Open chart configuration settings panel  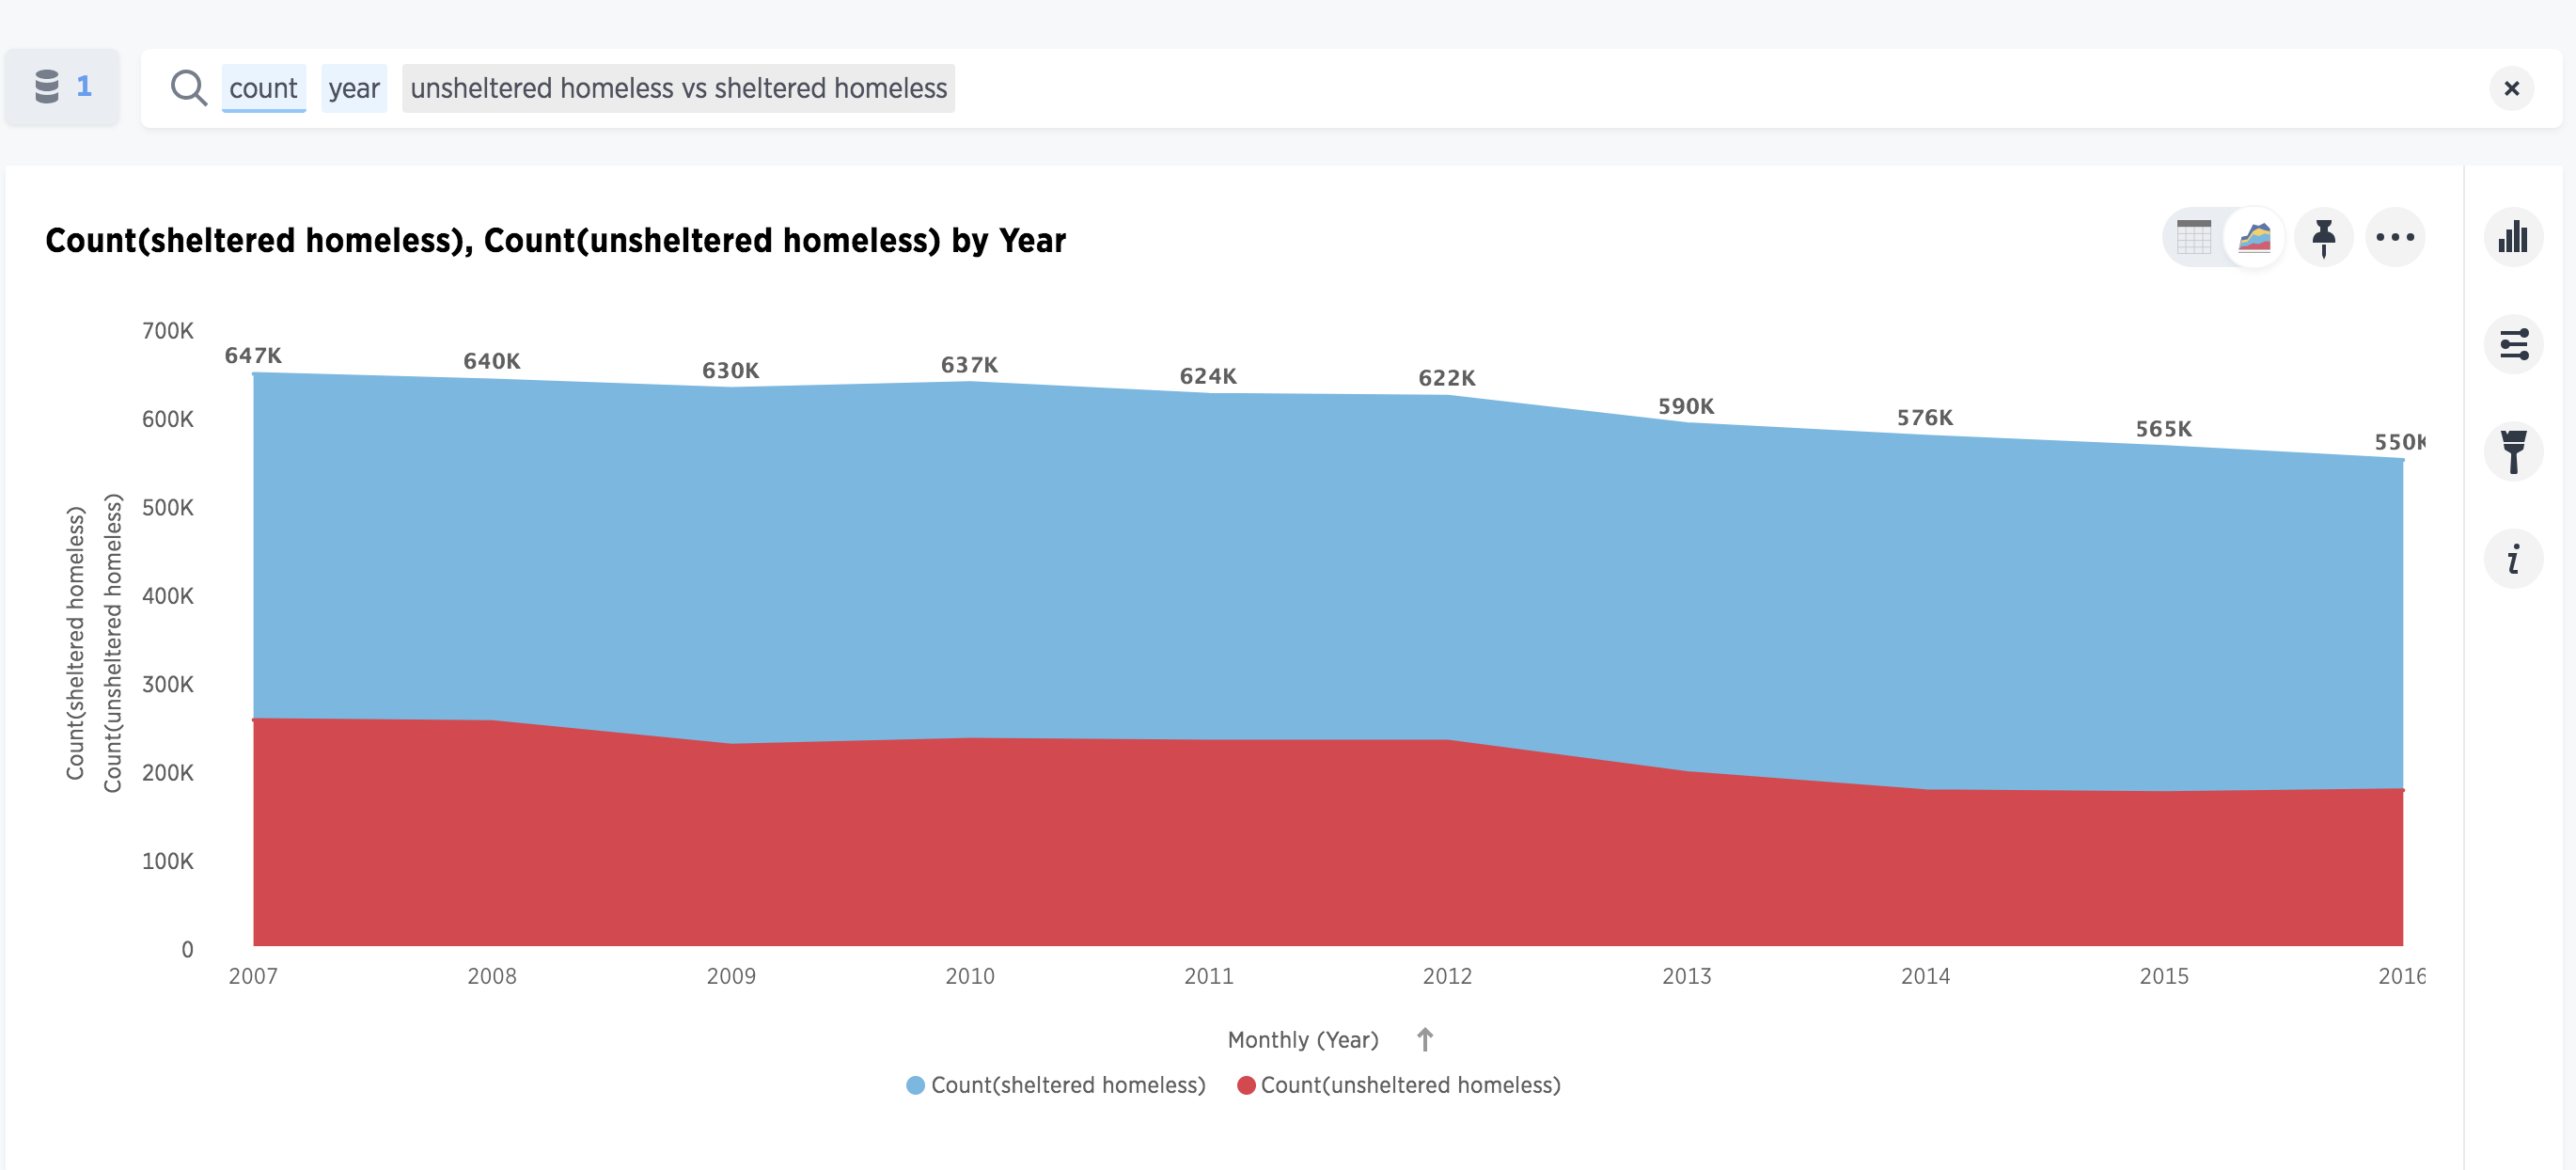2513,345
